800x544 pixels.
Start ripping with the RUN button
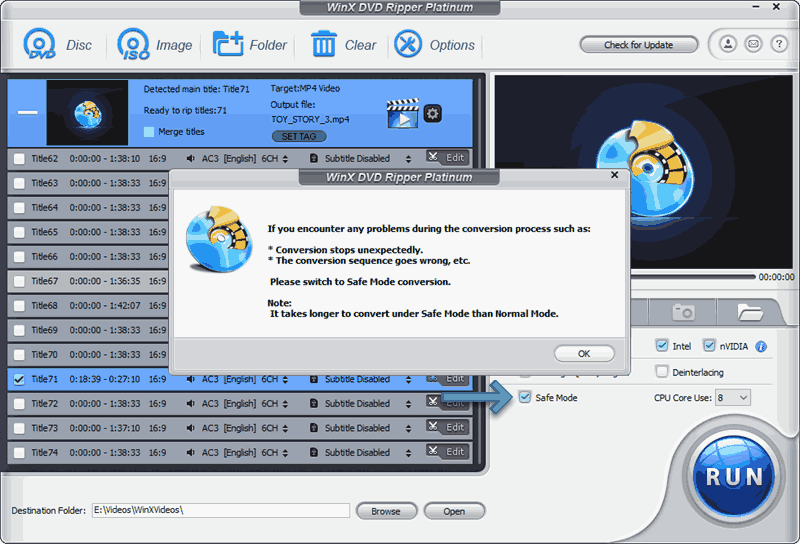tap(734, 477)
